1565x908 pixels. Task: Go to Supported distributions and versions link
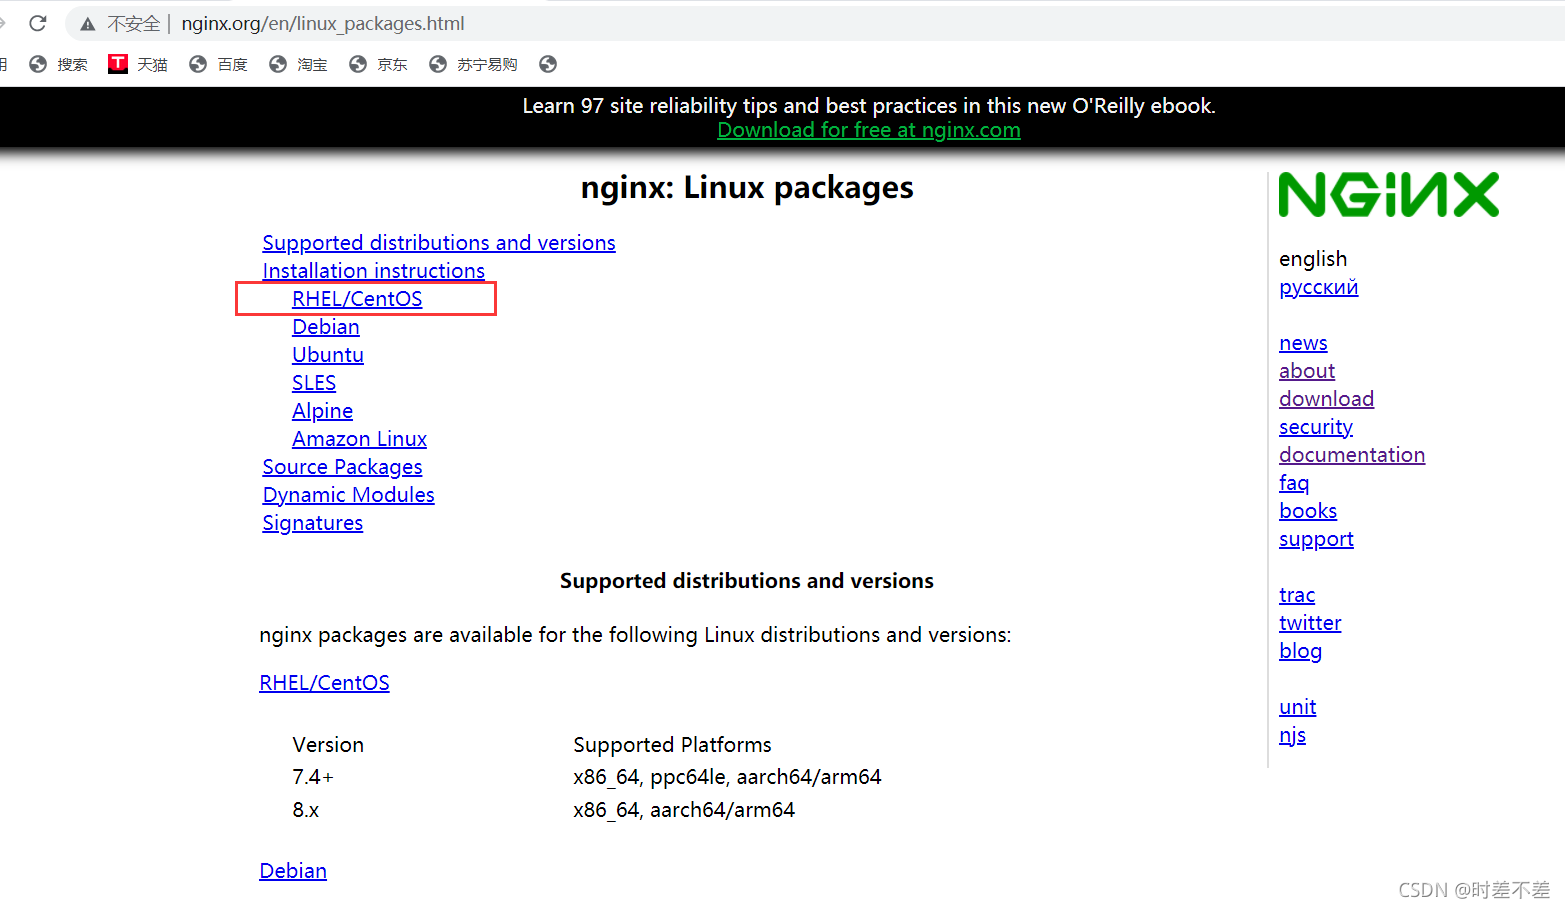coord(439,243)
